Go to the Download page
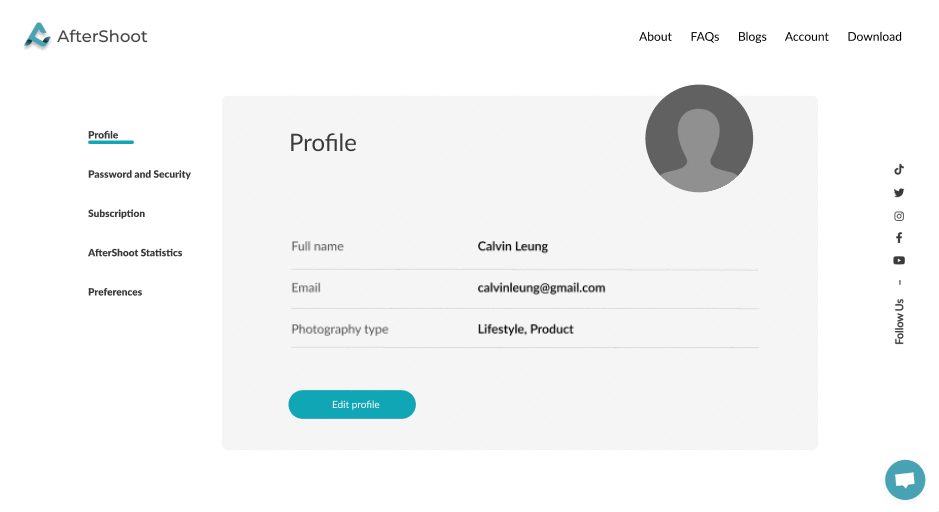 pyautogui.click(x=874, y=37)
